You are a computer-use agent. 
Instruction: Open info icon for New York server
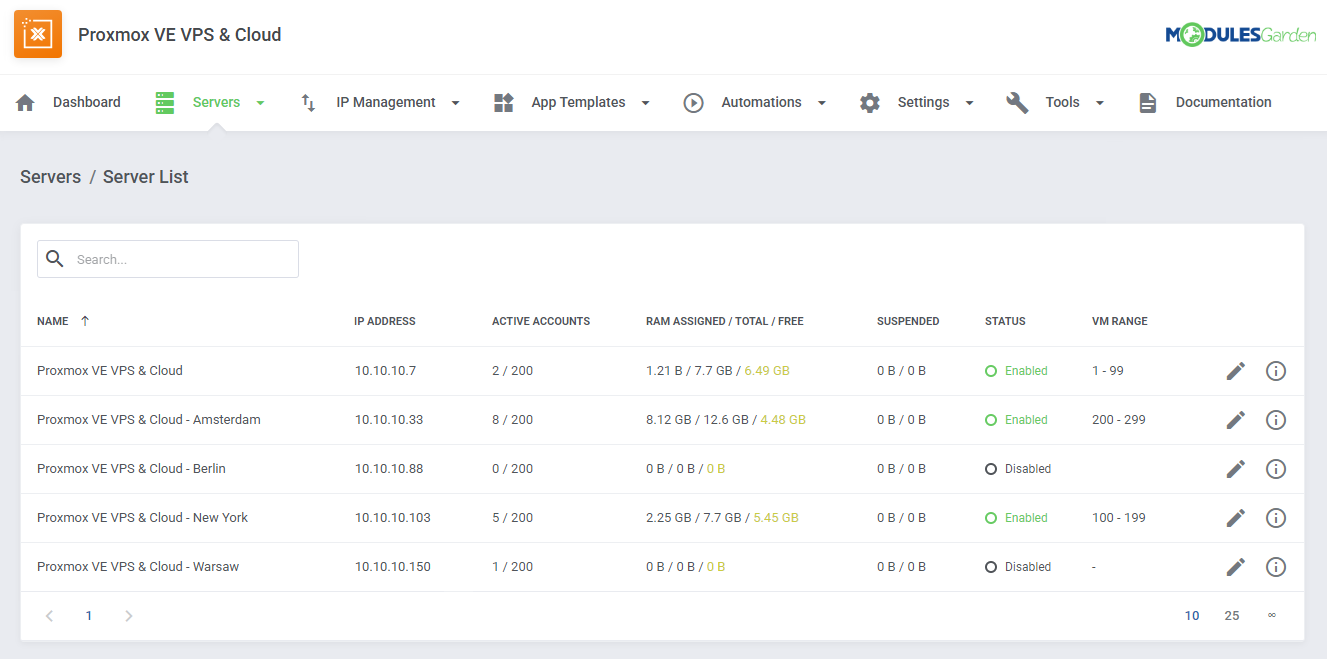[x=1275, y=518]
